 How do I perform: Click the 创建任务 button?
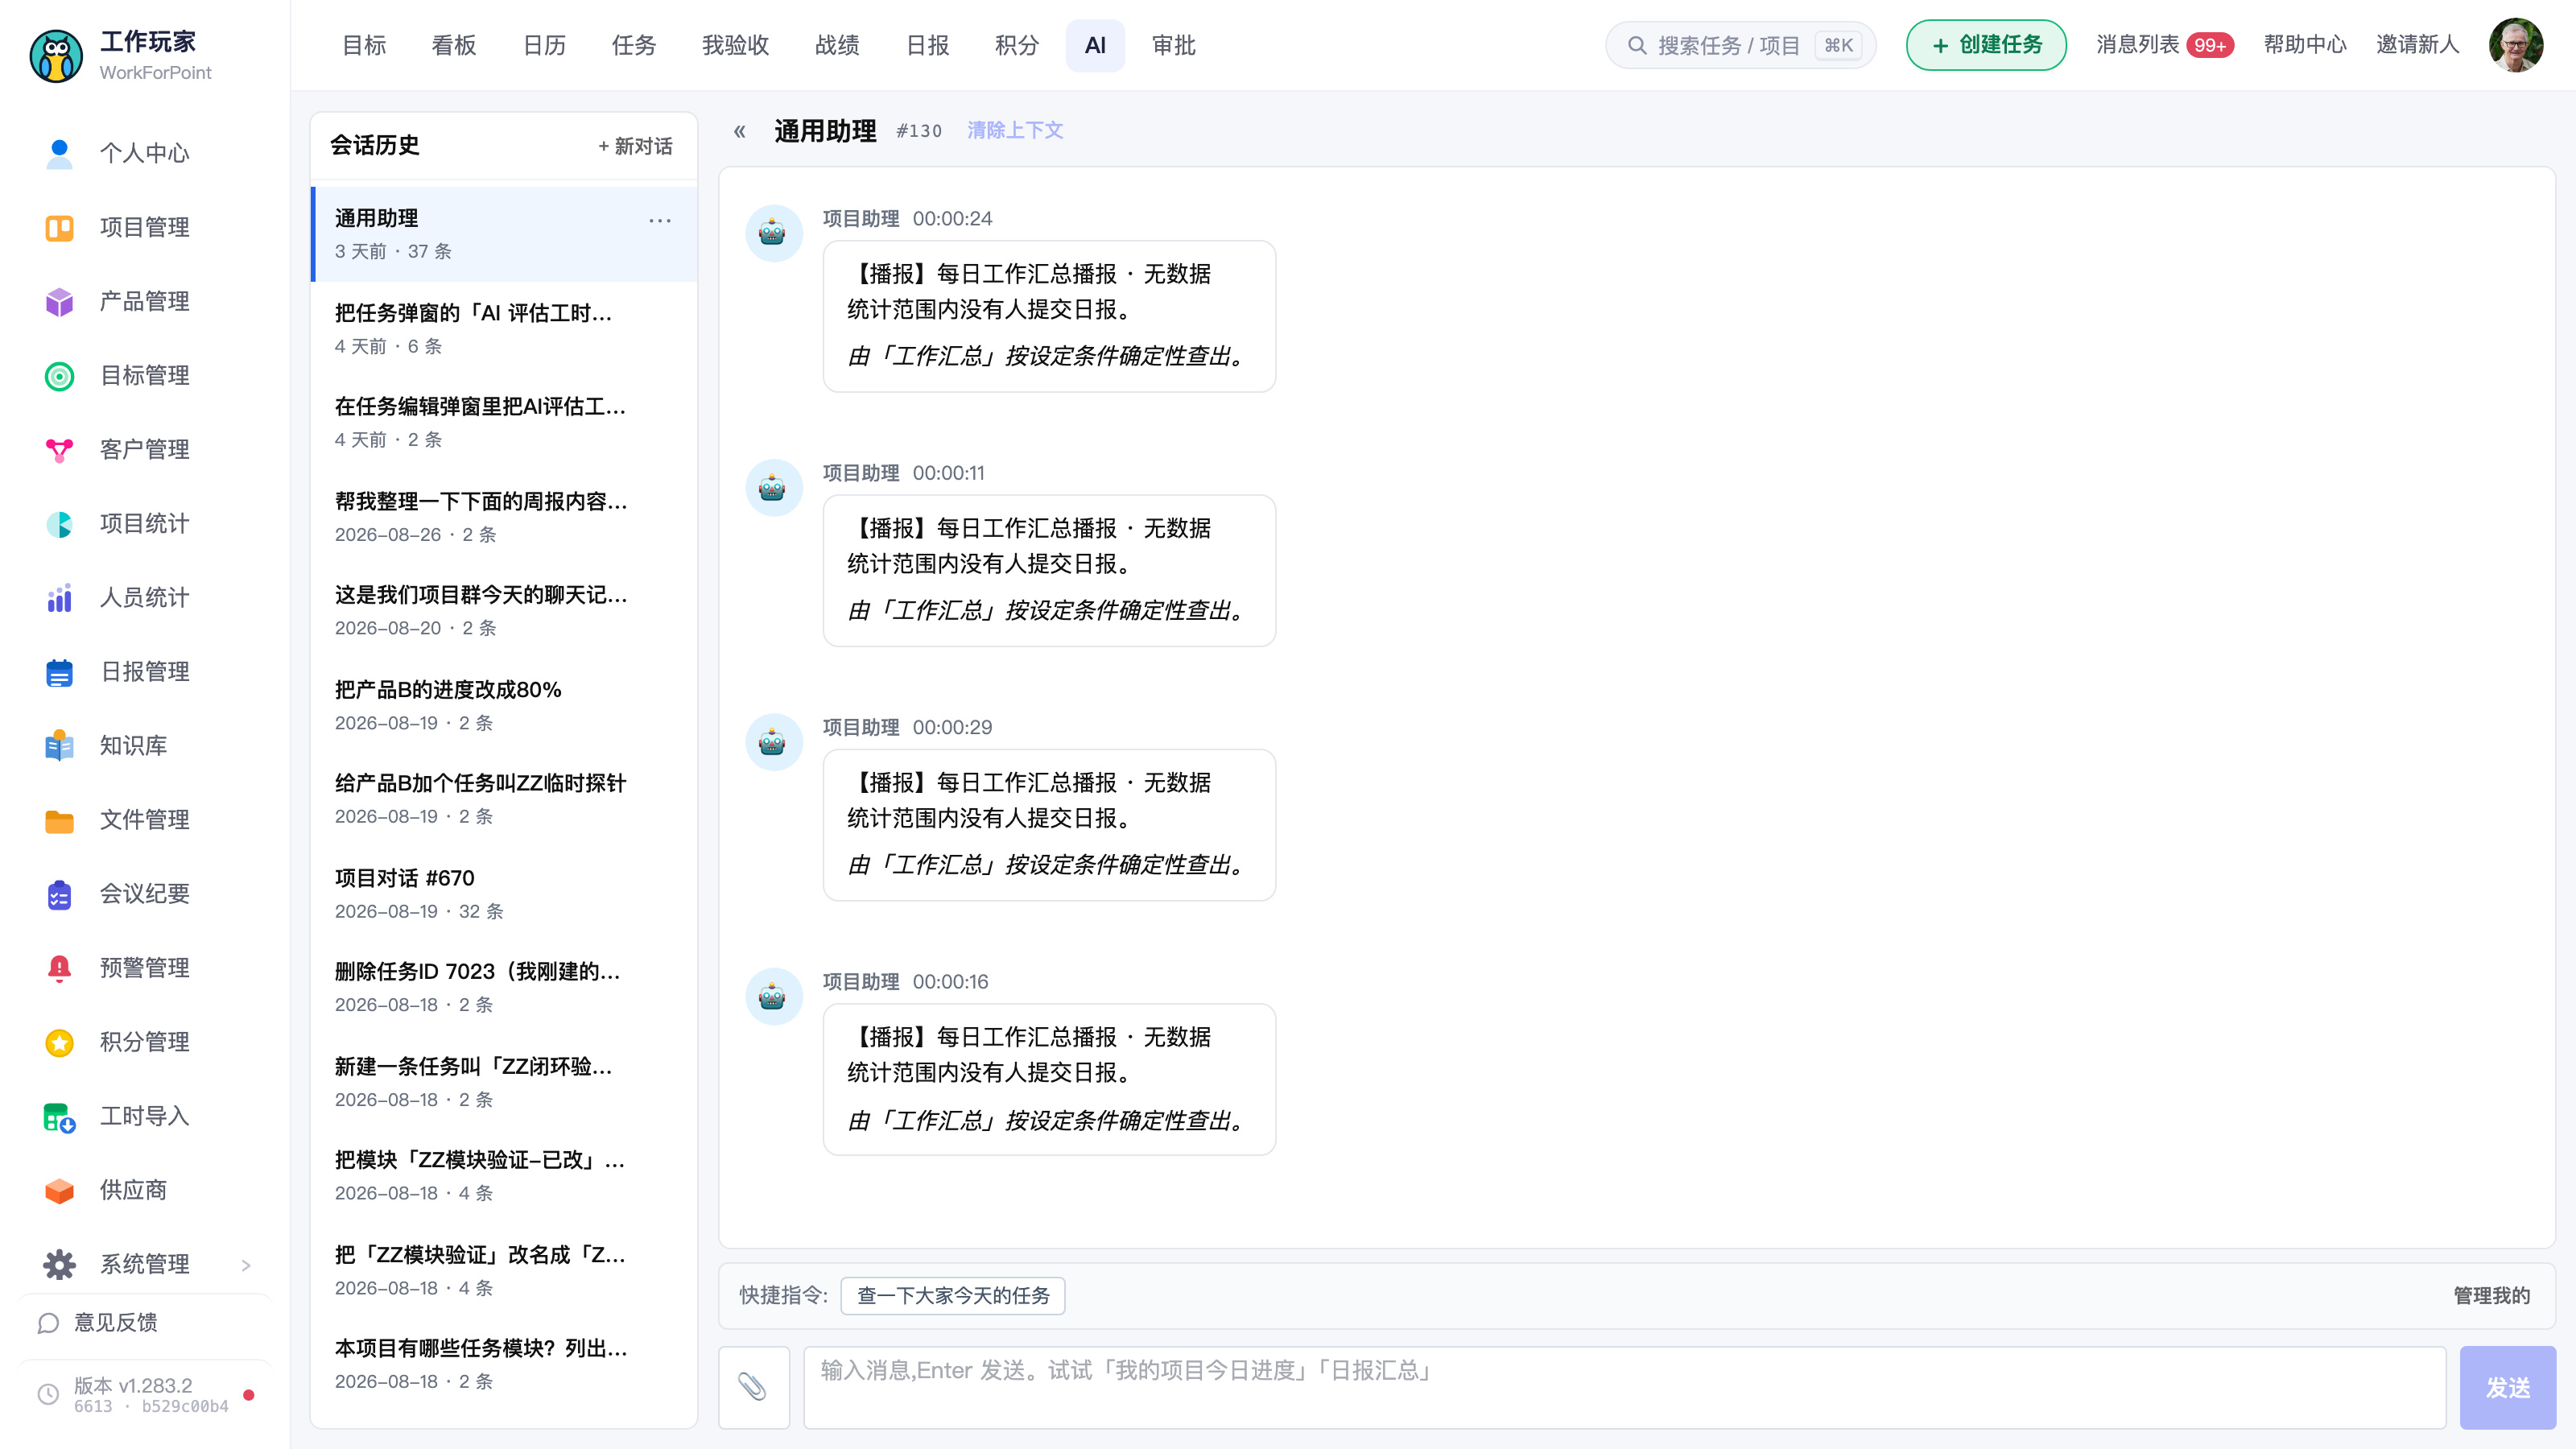(x=1986, y=45)
